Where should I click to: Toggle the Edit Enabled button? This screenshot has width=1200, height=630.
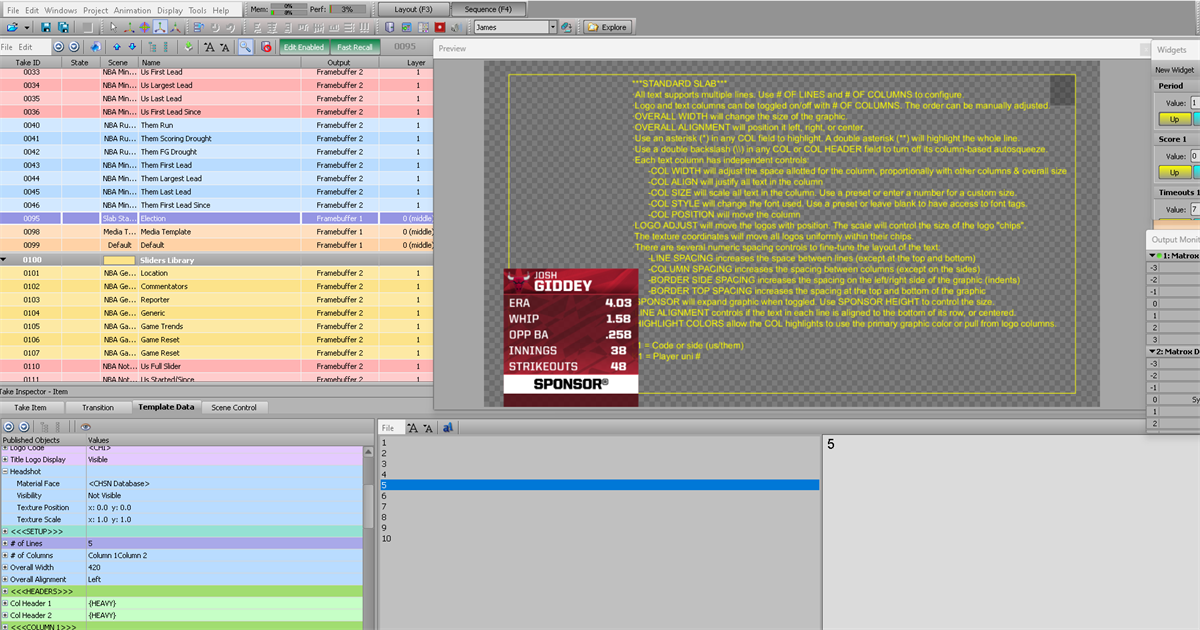pyautogui.click(x=306, y=46)
